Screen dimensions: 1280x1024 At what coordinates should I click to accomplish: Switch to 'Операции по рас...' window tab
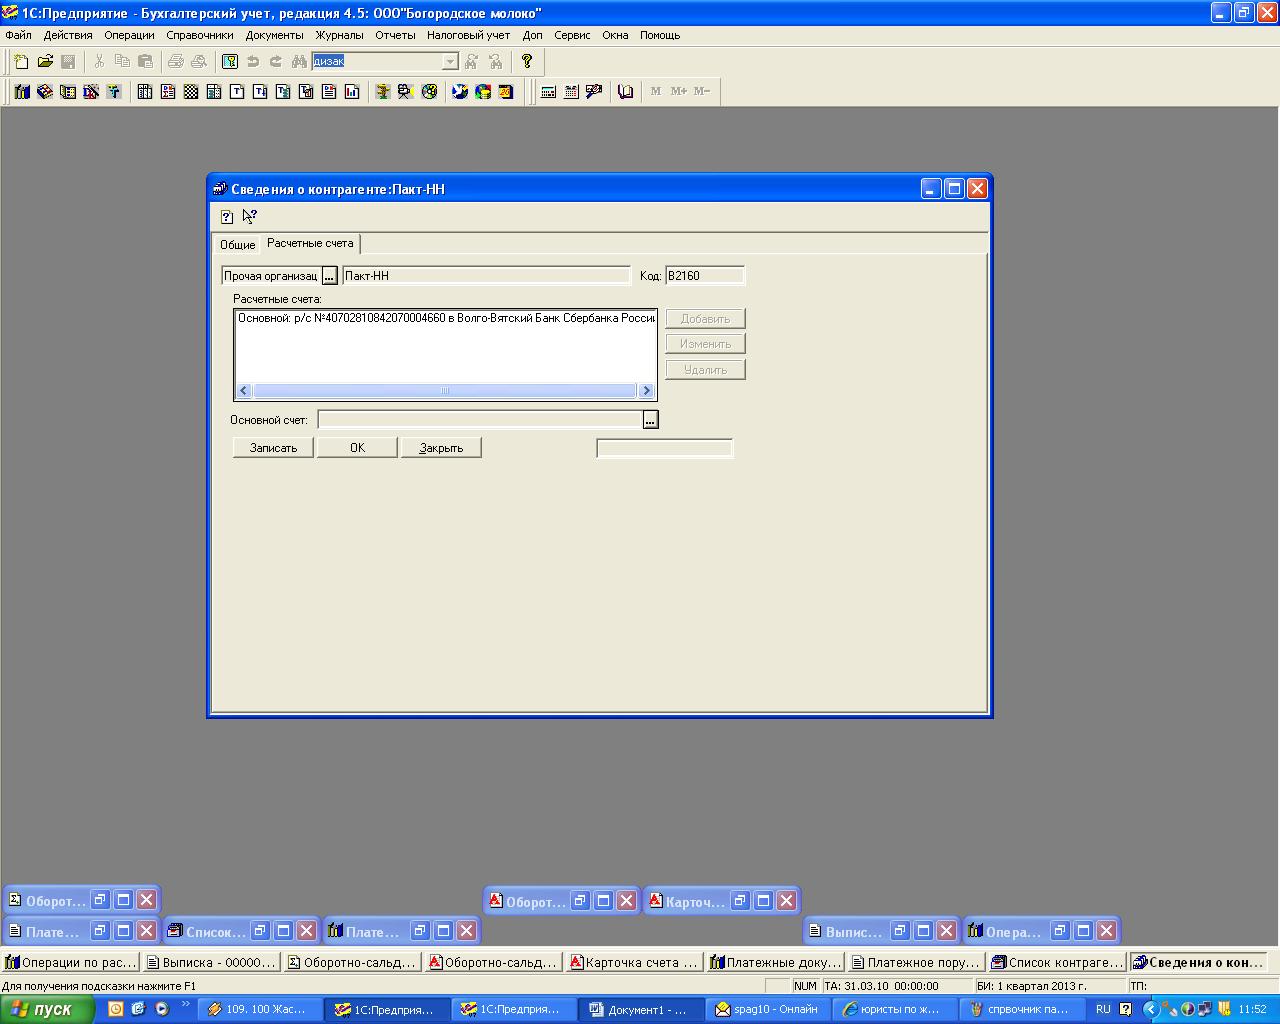click(x=71, y=963)
